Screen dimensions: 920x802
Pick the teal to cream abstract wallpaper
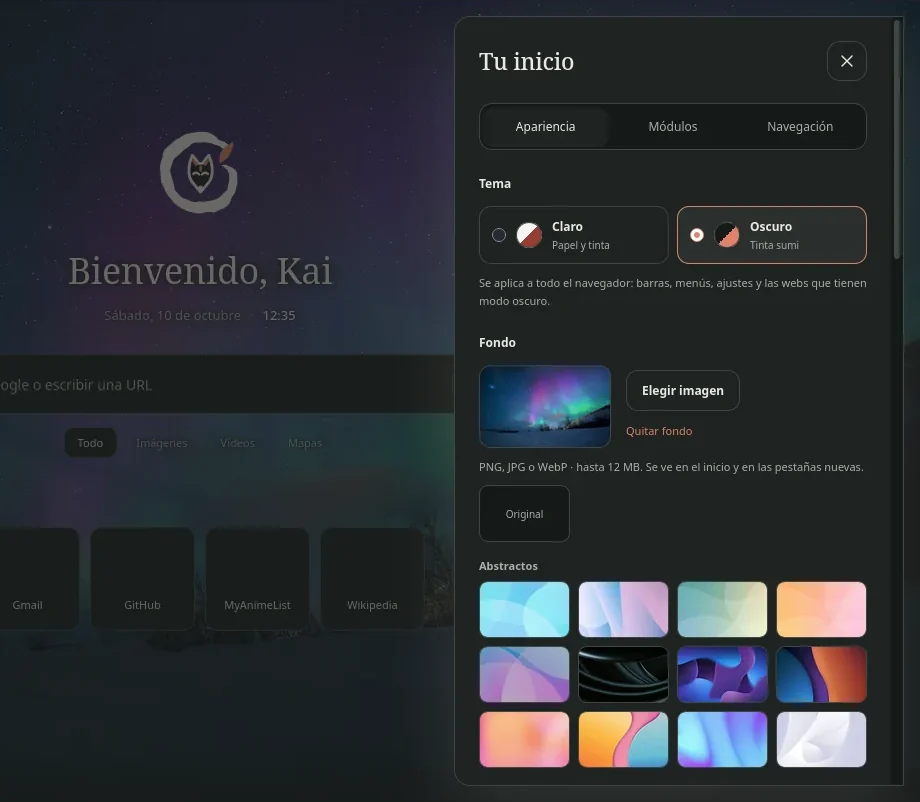click(x=722, y=610)
